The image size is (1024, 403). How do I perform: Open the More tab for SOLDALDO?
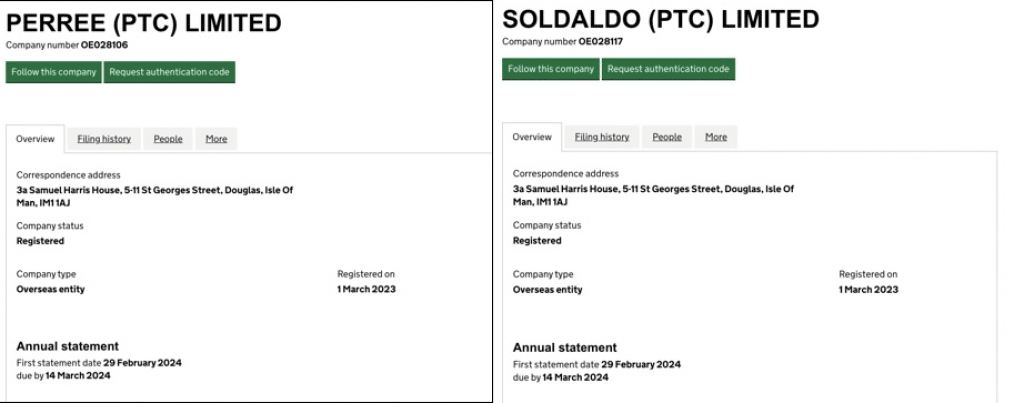(x=716, y=137)
